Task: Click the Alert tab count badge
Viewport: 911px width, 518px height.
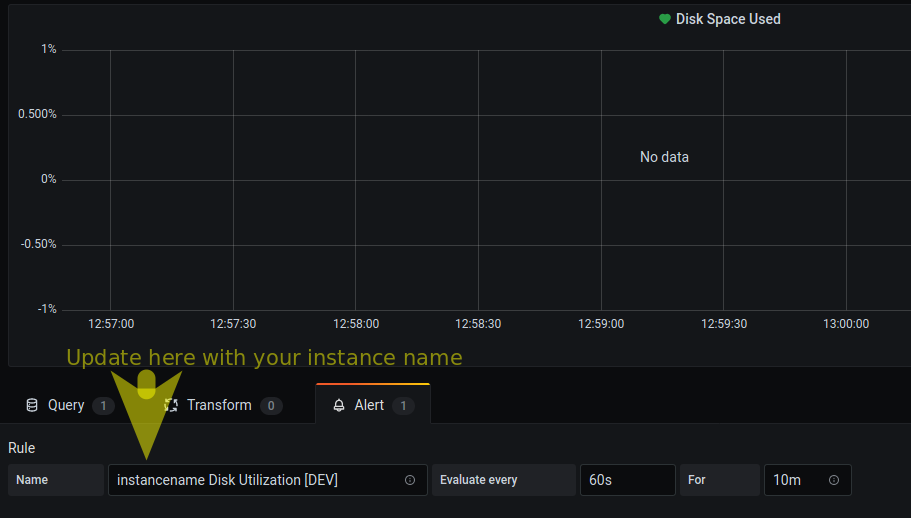Action: (403, 405)
